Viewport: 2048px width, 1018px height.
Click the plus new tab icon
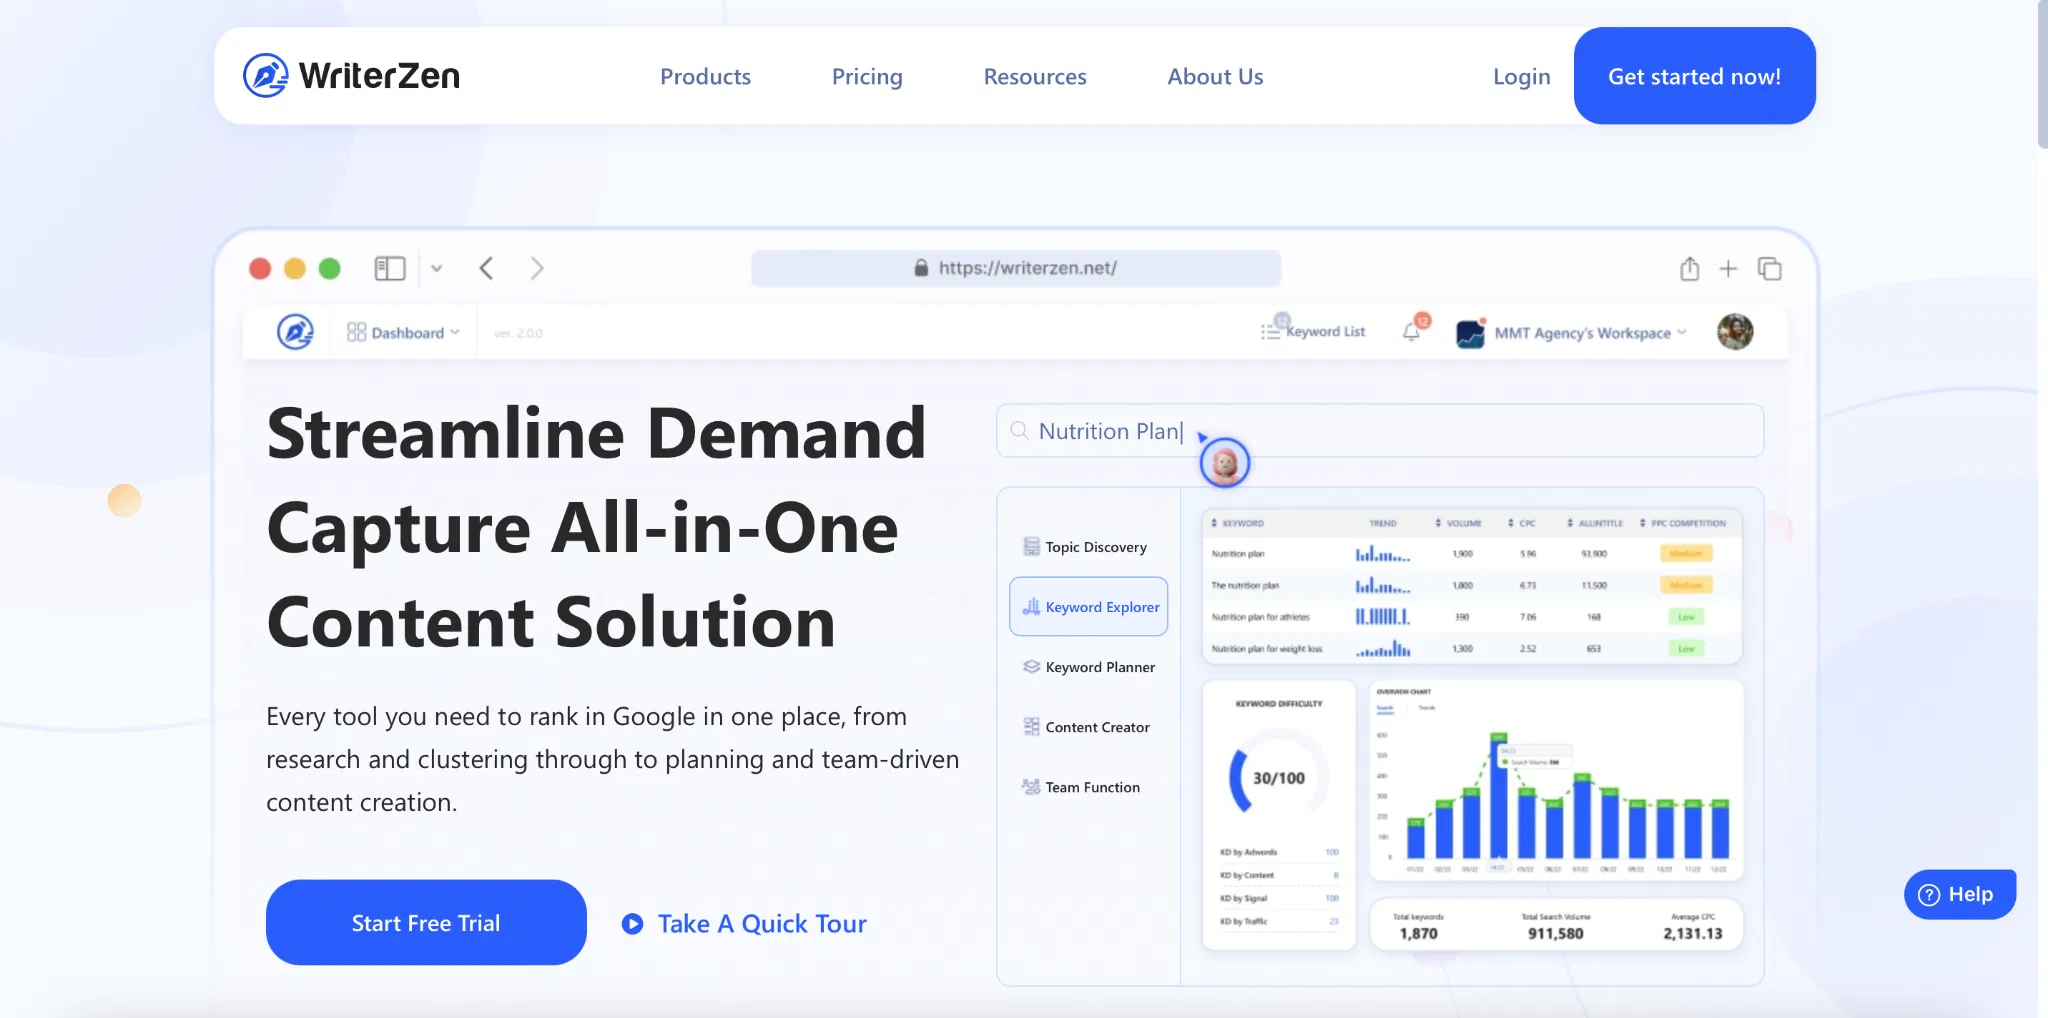click(x=1728, y=269)
